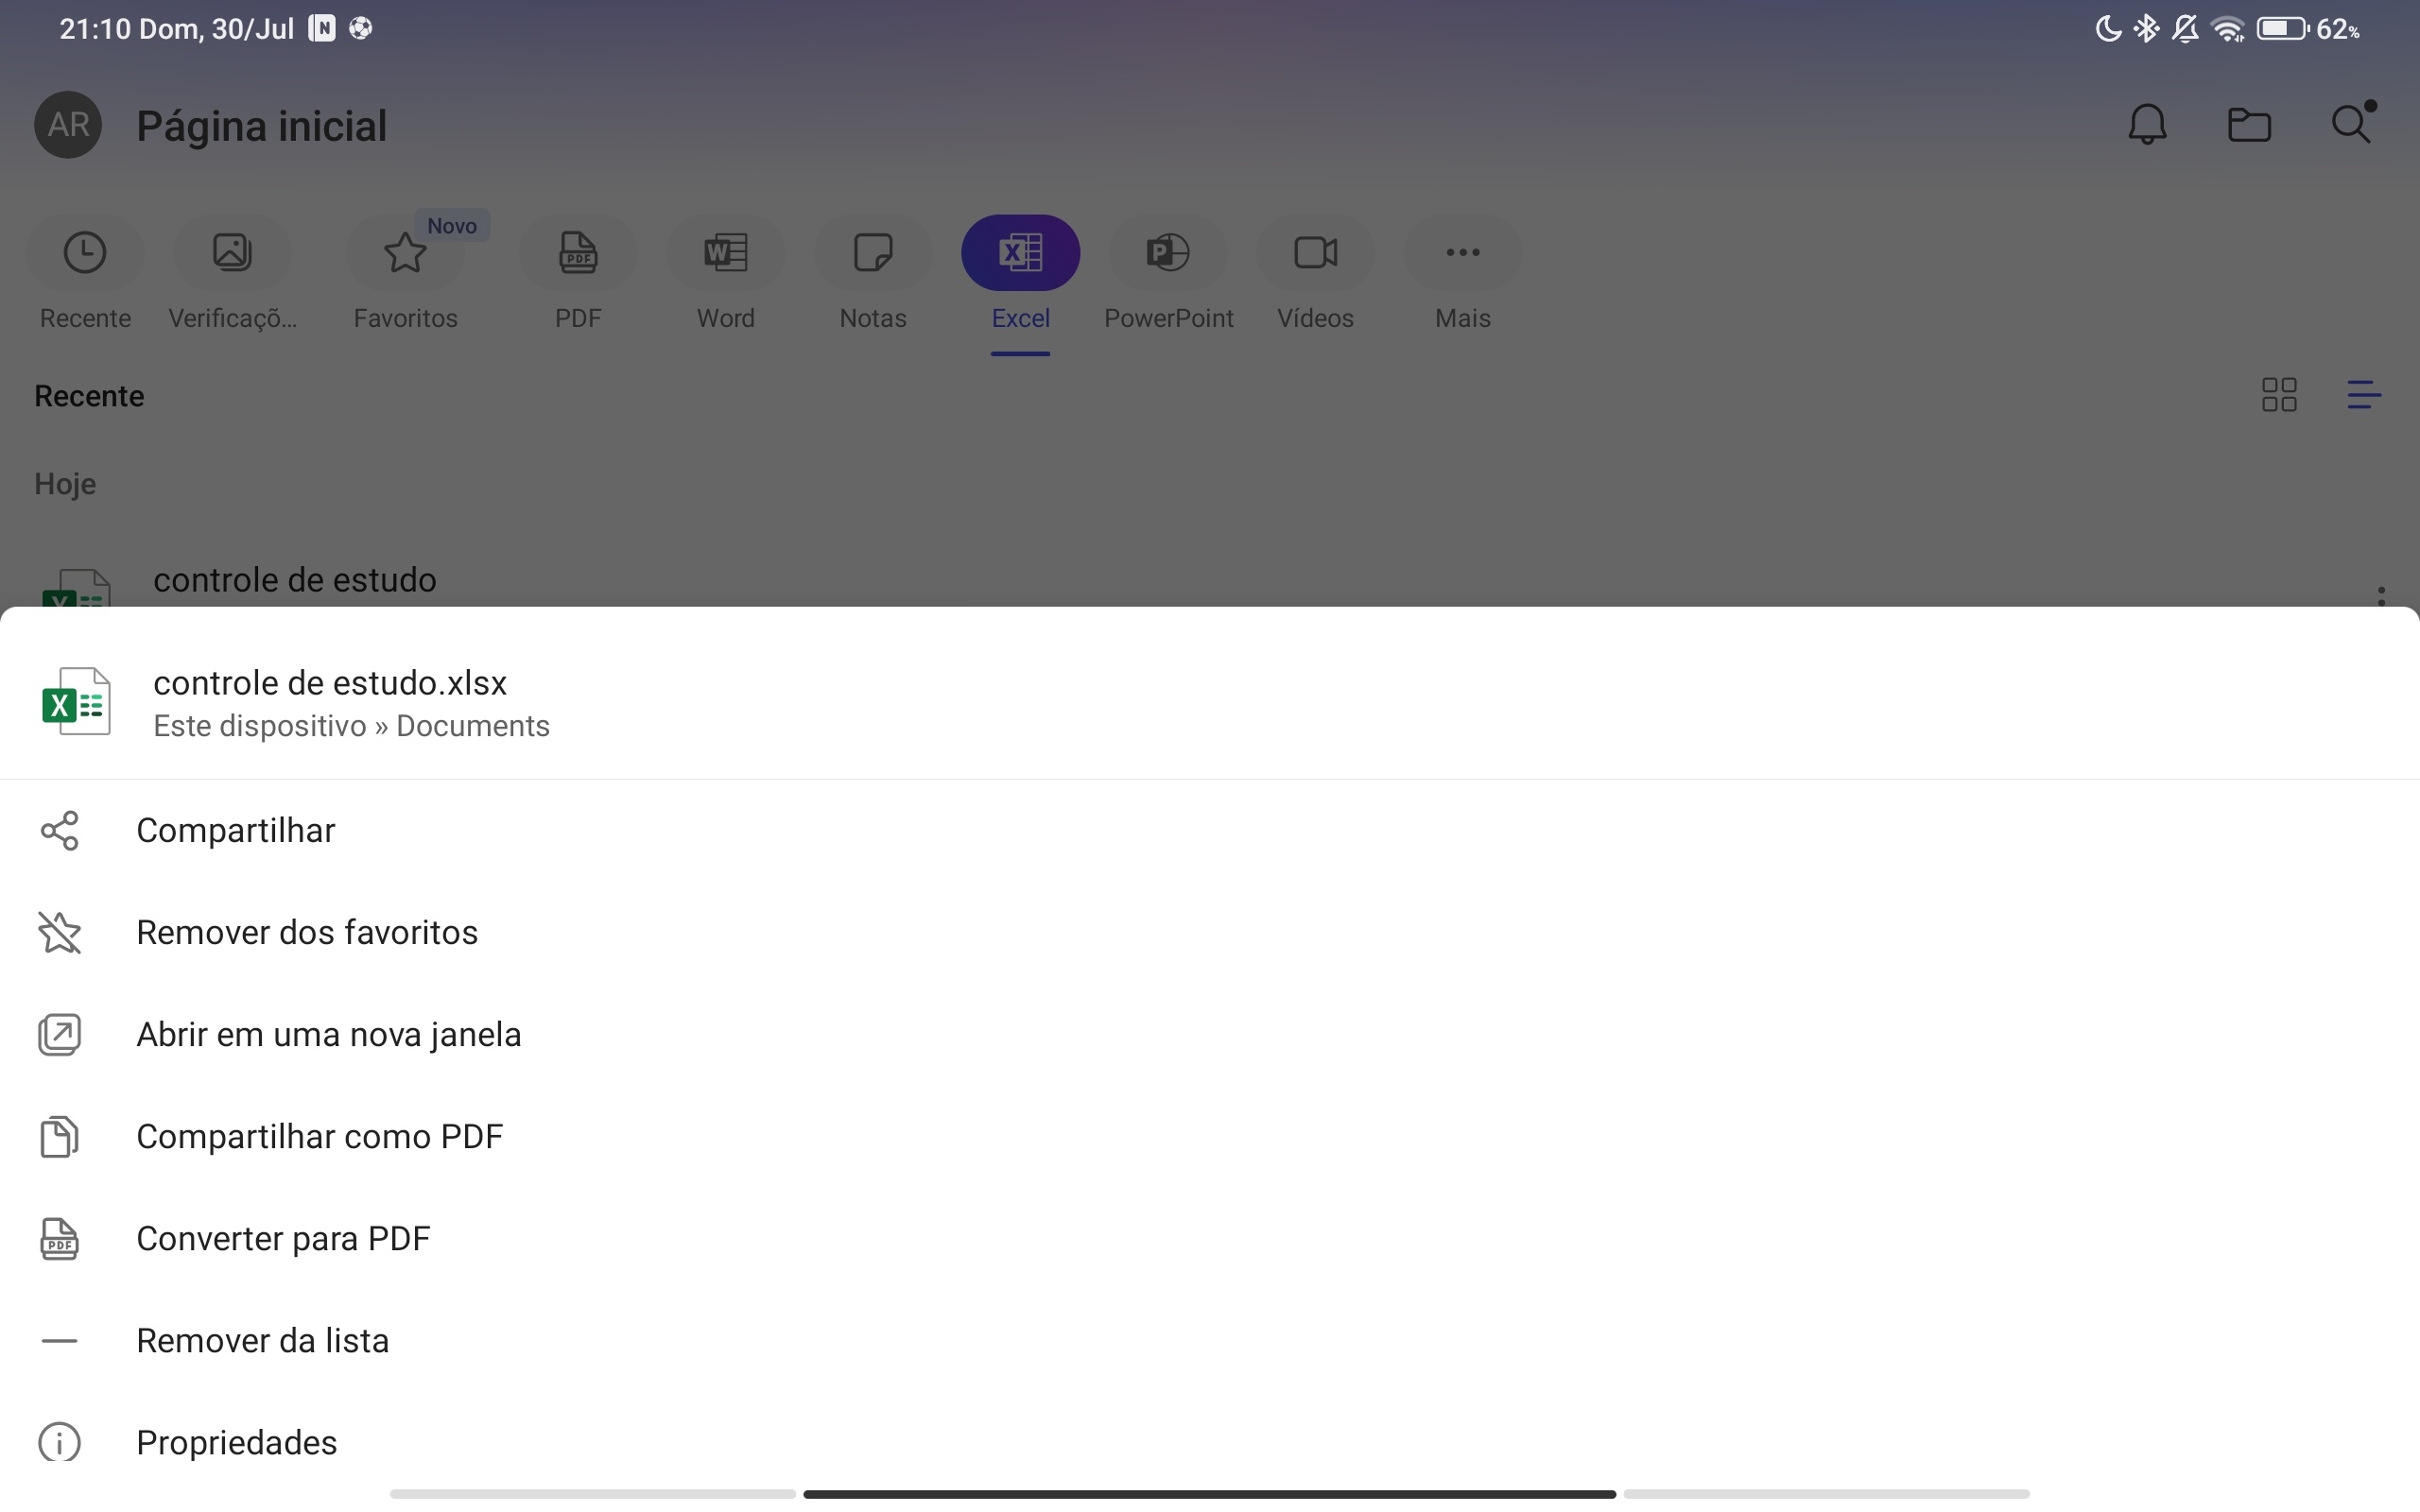This screenshot has width=2420, height=1512.
Task: Tap the controle de estudo.xlsx file header
Action: [x=330, y=702]
